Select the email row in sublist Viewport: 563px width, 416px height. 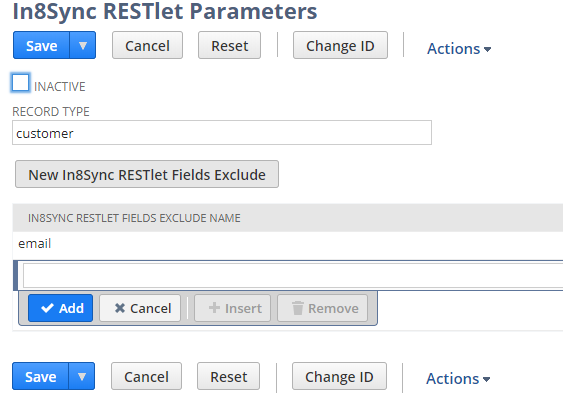(288, 244)
